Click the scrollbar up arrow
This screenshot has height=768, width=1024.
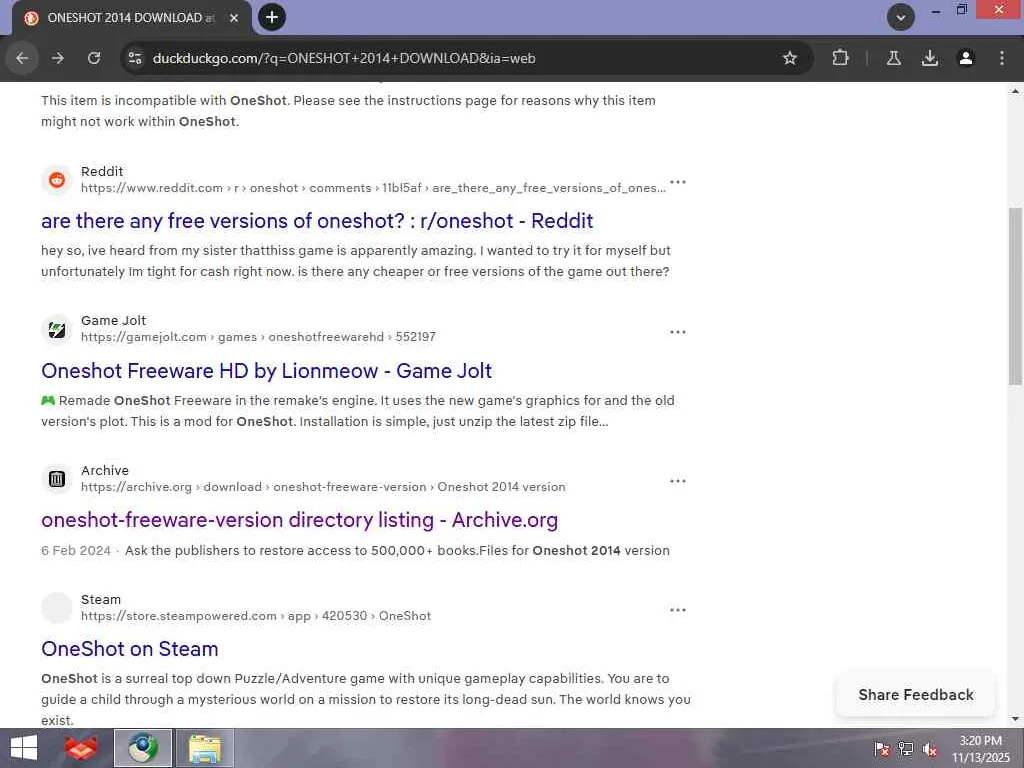[x=1015, y=91]
